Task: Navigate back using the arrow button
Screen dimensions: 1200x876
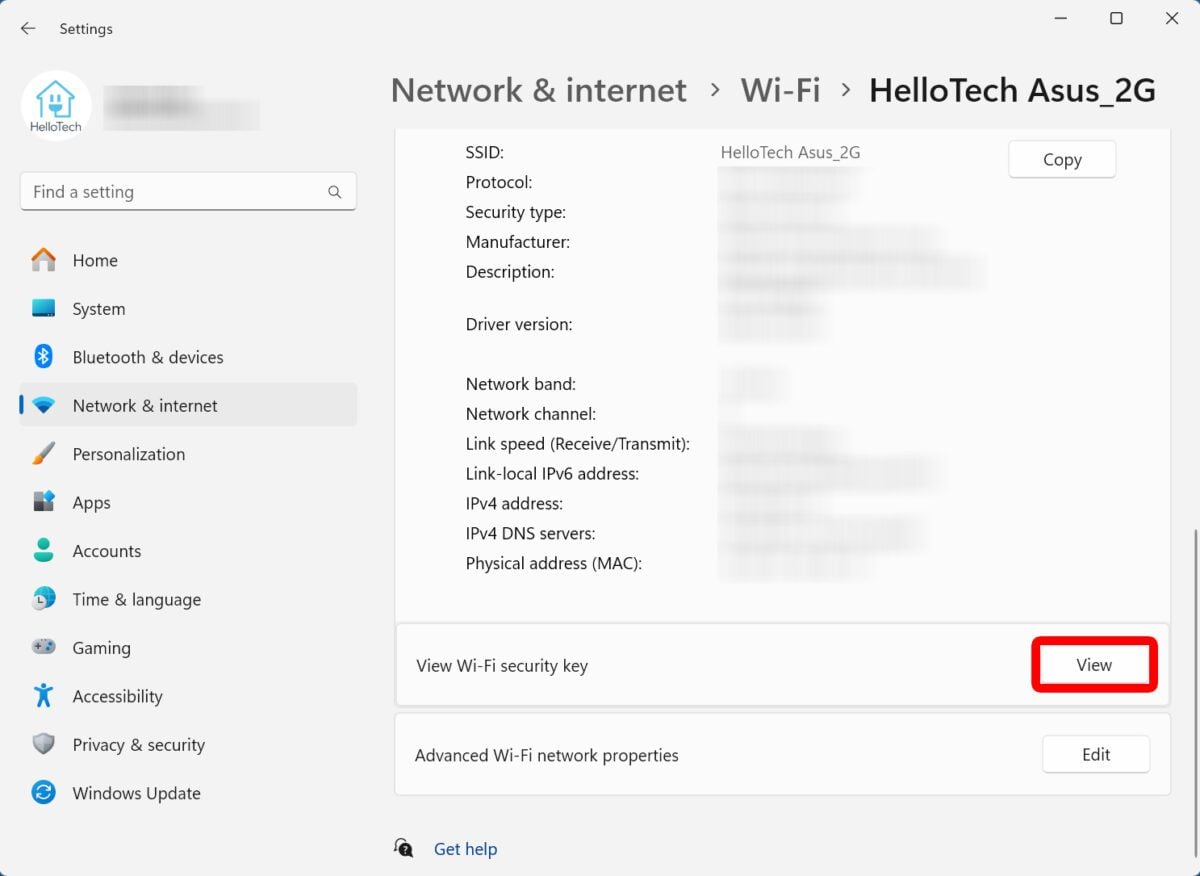Action: tap(27, 28)
